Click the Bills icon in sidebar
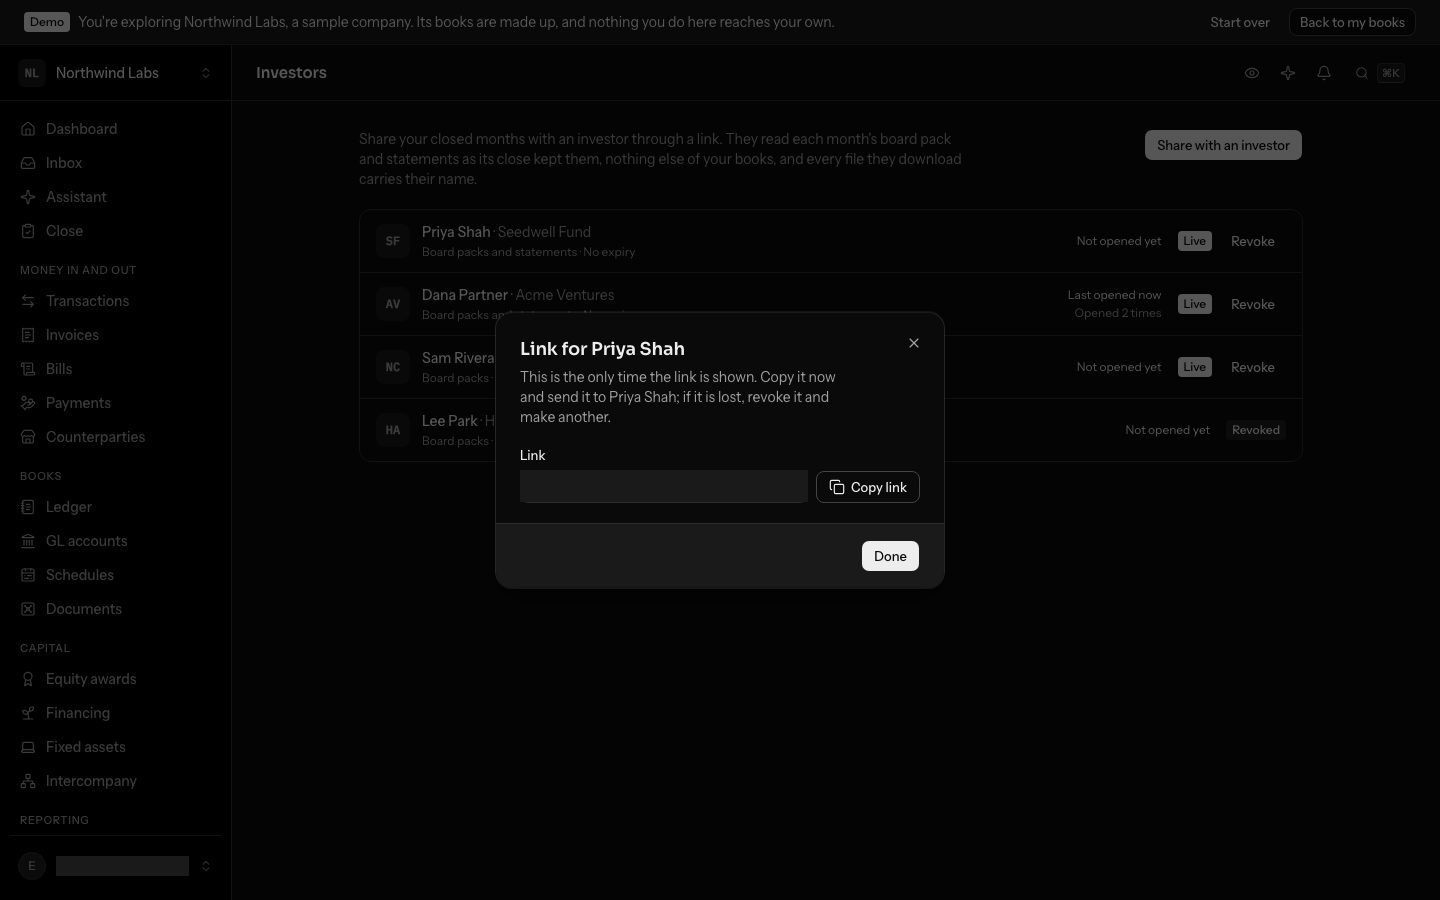 (28, 369)
